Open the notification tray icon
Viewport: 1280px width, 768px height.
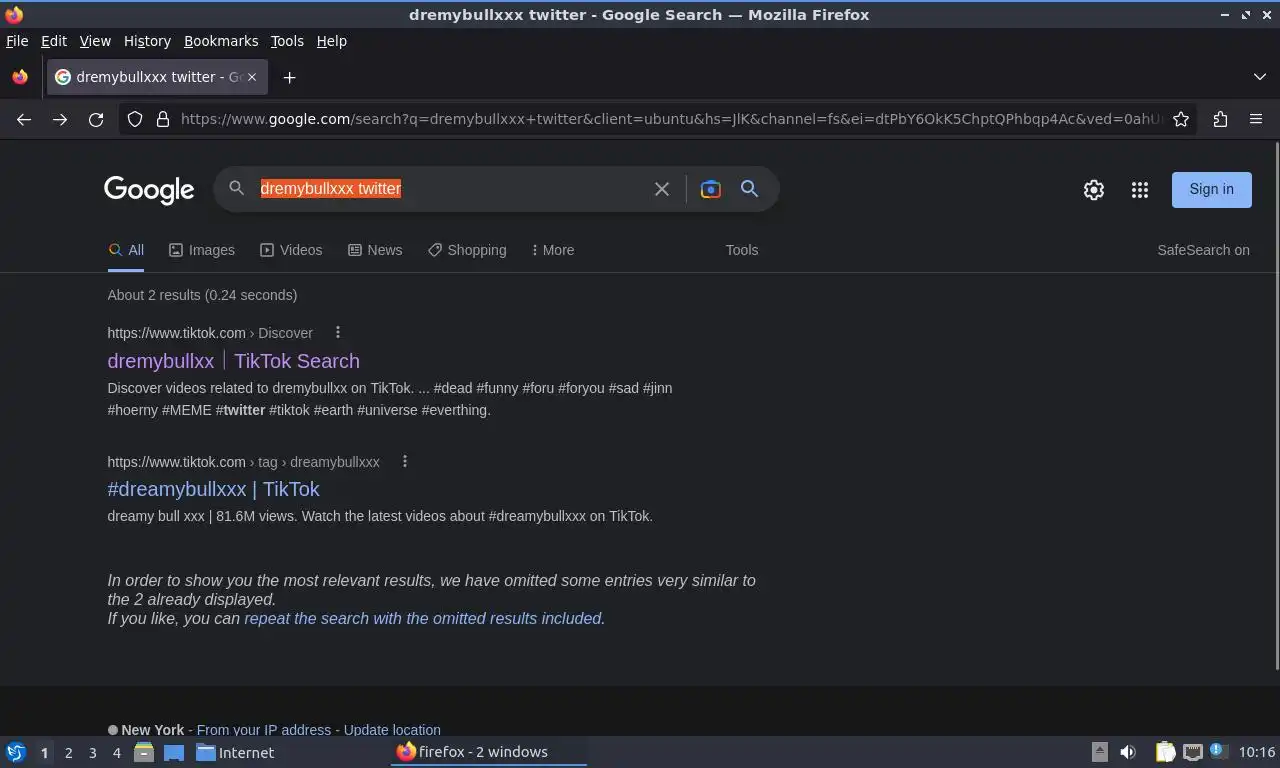1217,751
